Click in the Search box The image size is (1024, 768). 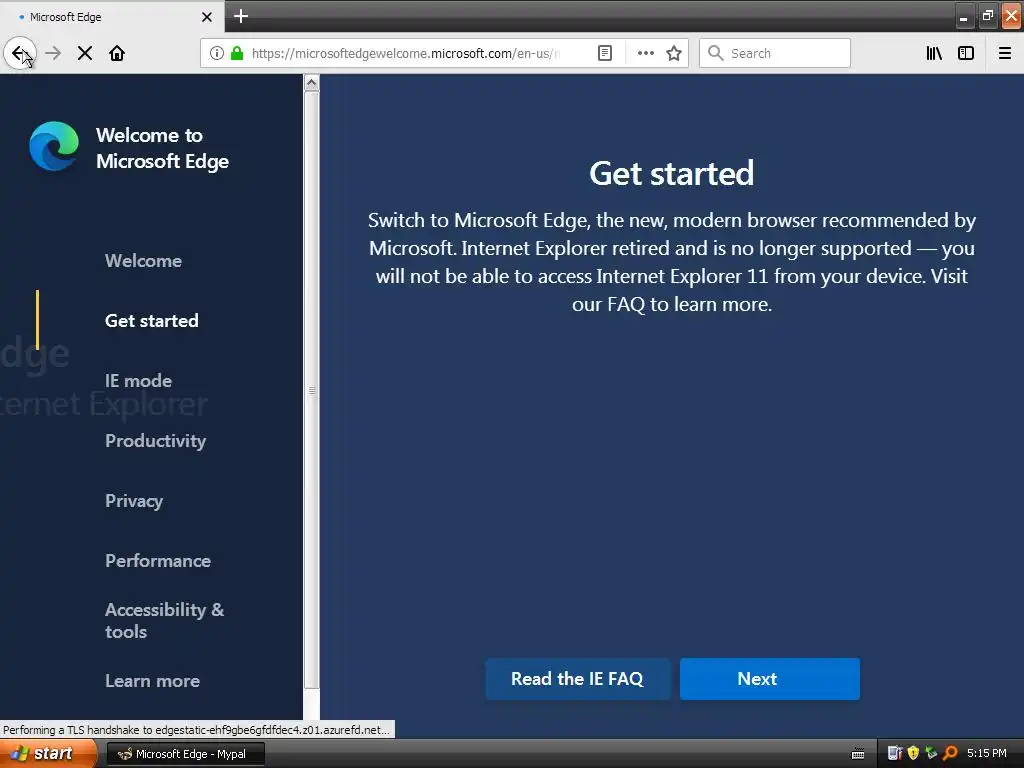point(775,53)
